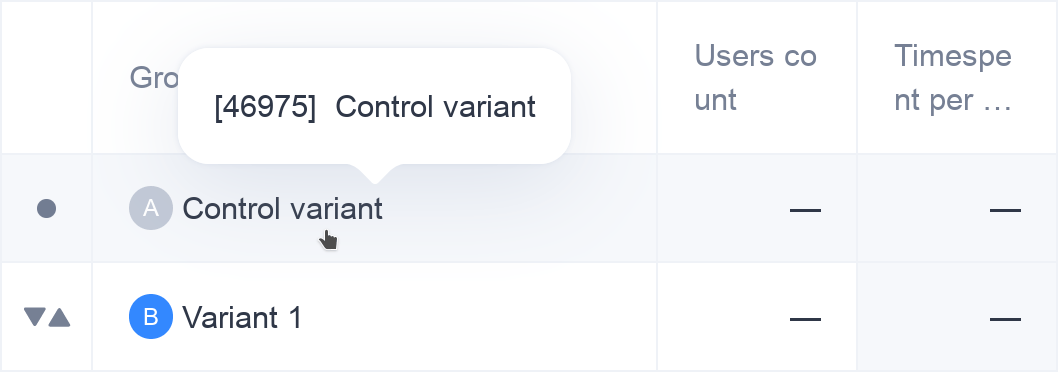
Task: Click Control variant Users count dash cell
Action: point(805,211)
